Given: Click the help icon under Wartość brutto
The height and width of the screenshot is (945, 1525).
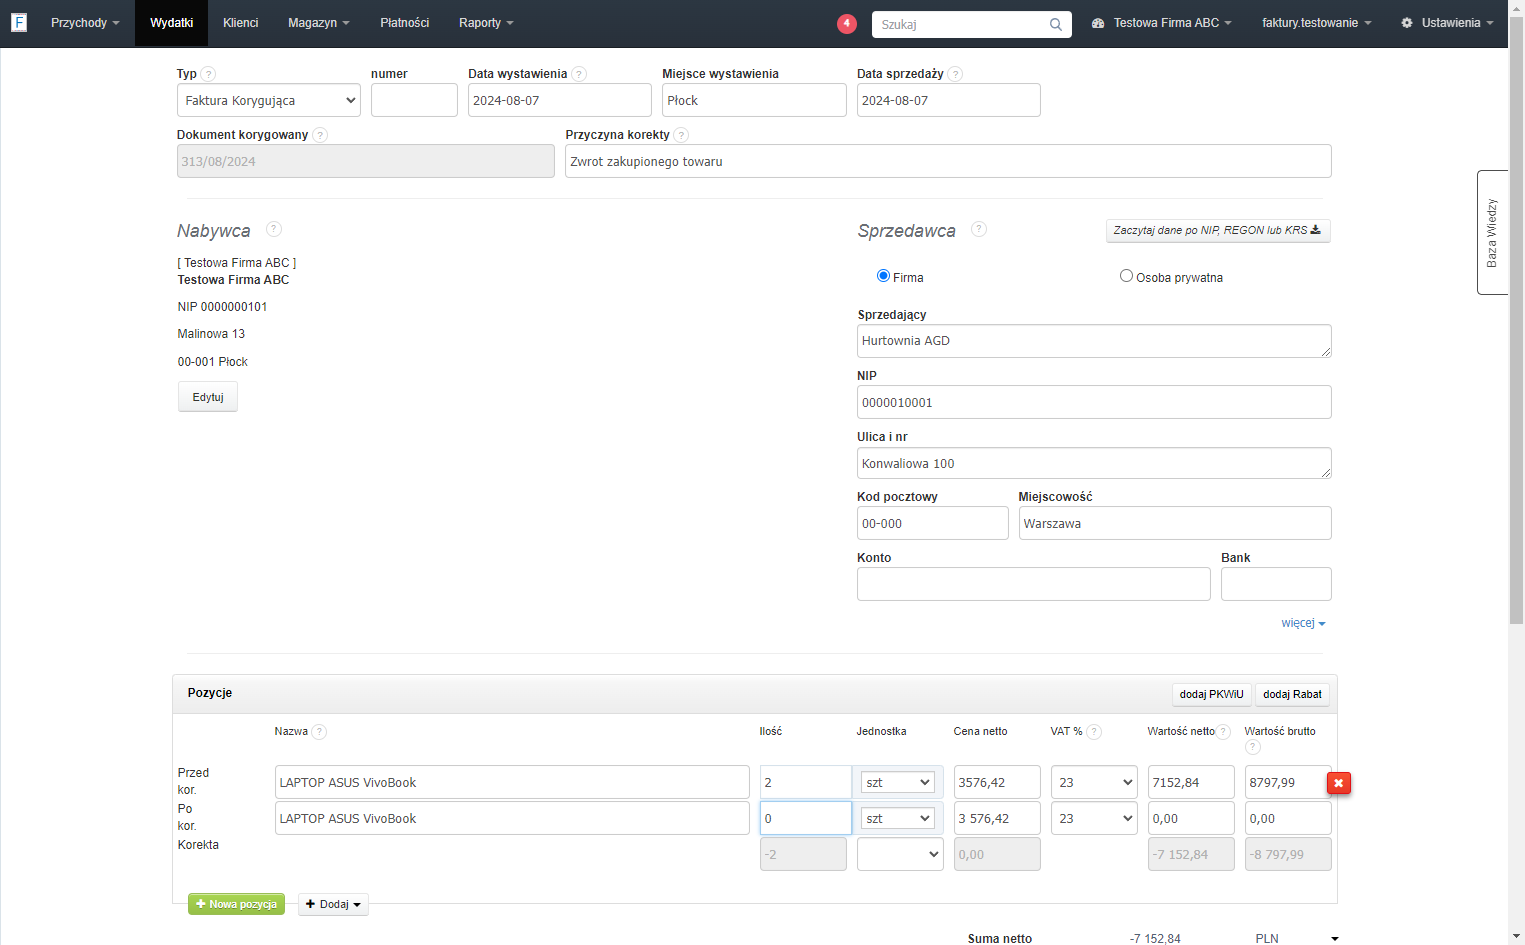Looking at the screenshot, I should (1252, 747).
